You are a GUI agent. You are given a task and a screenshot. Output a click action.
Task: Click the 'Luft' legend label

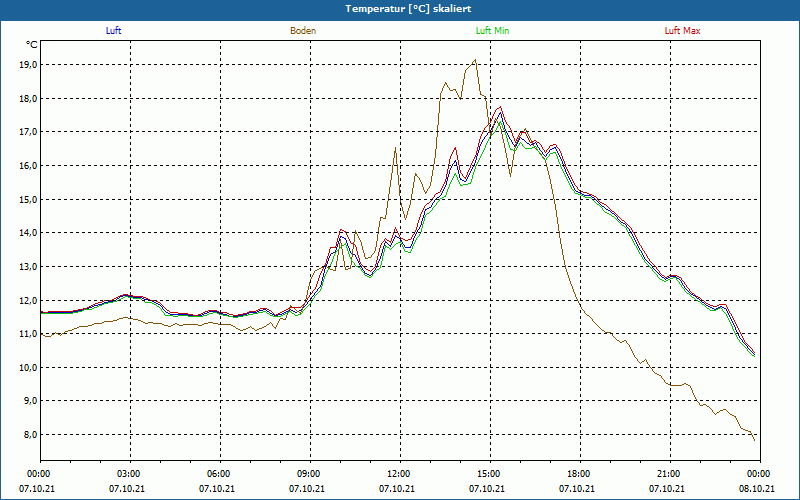coord(113,31)
